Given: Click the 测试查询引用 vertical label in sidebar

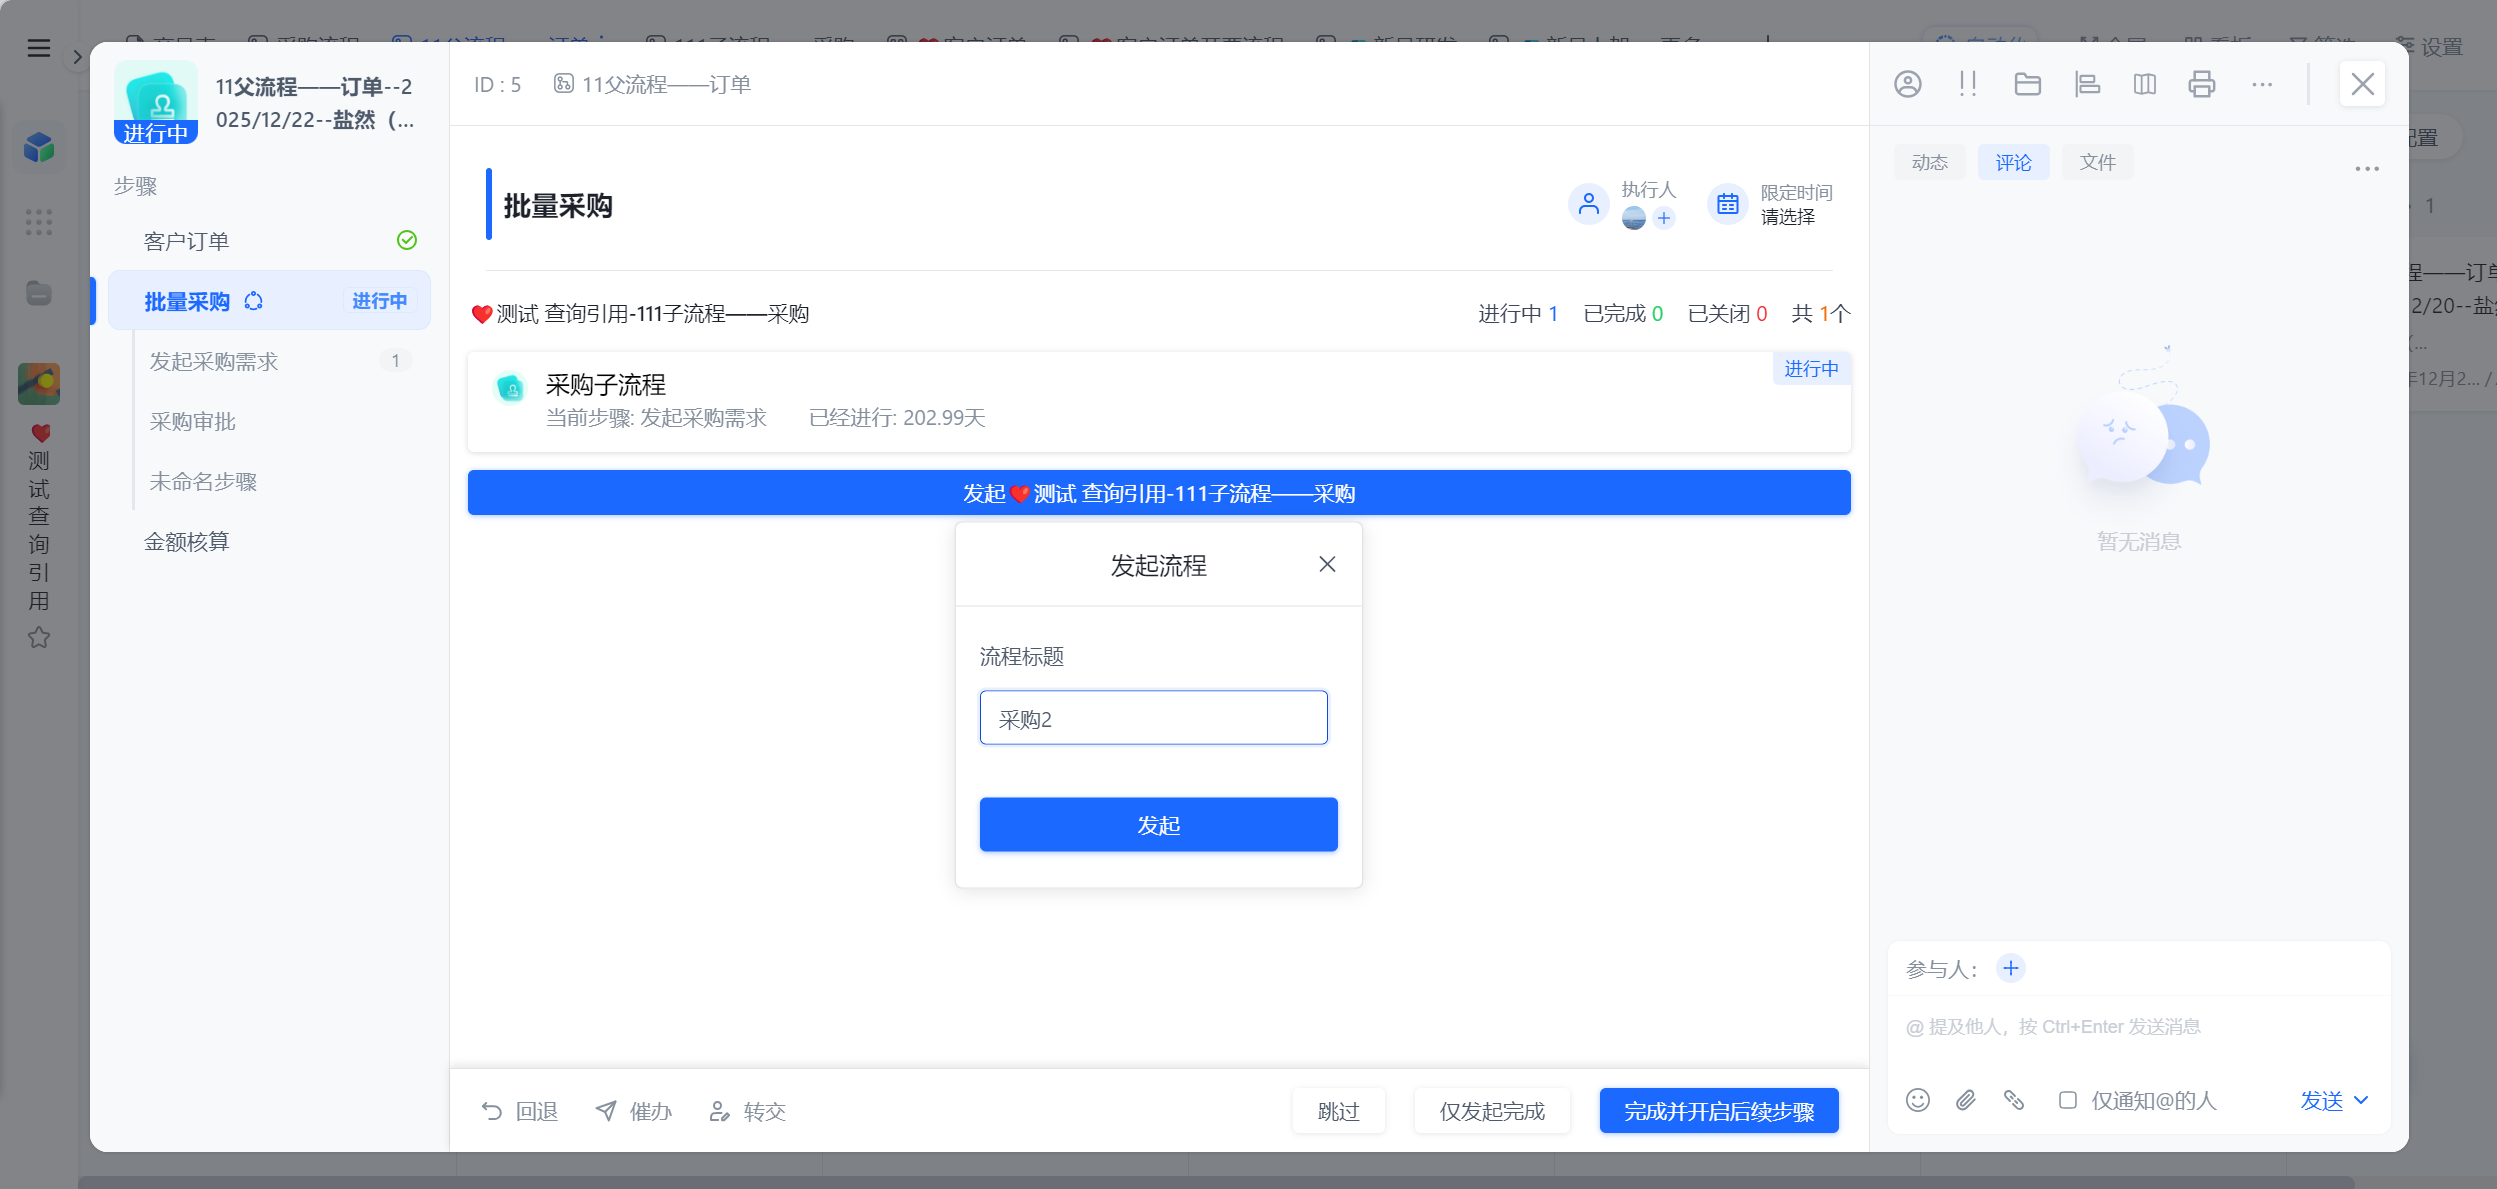Looking at the screenshot, I should (x=39, y=518).
